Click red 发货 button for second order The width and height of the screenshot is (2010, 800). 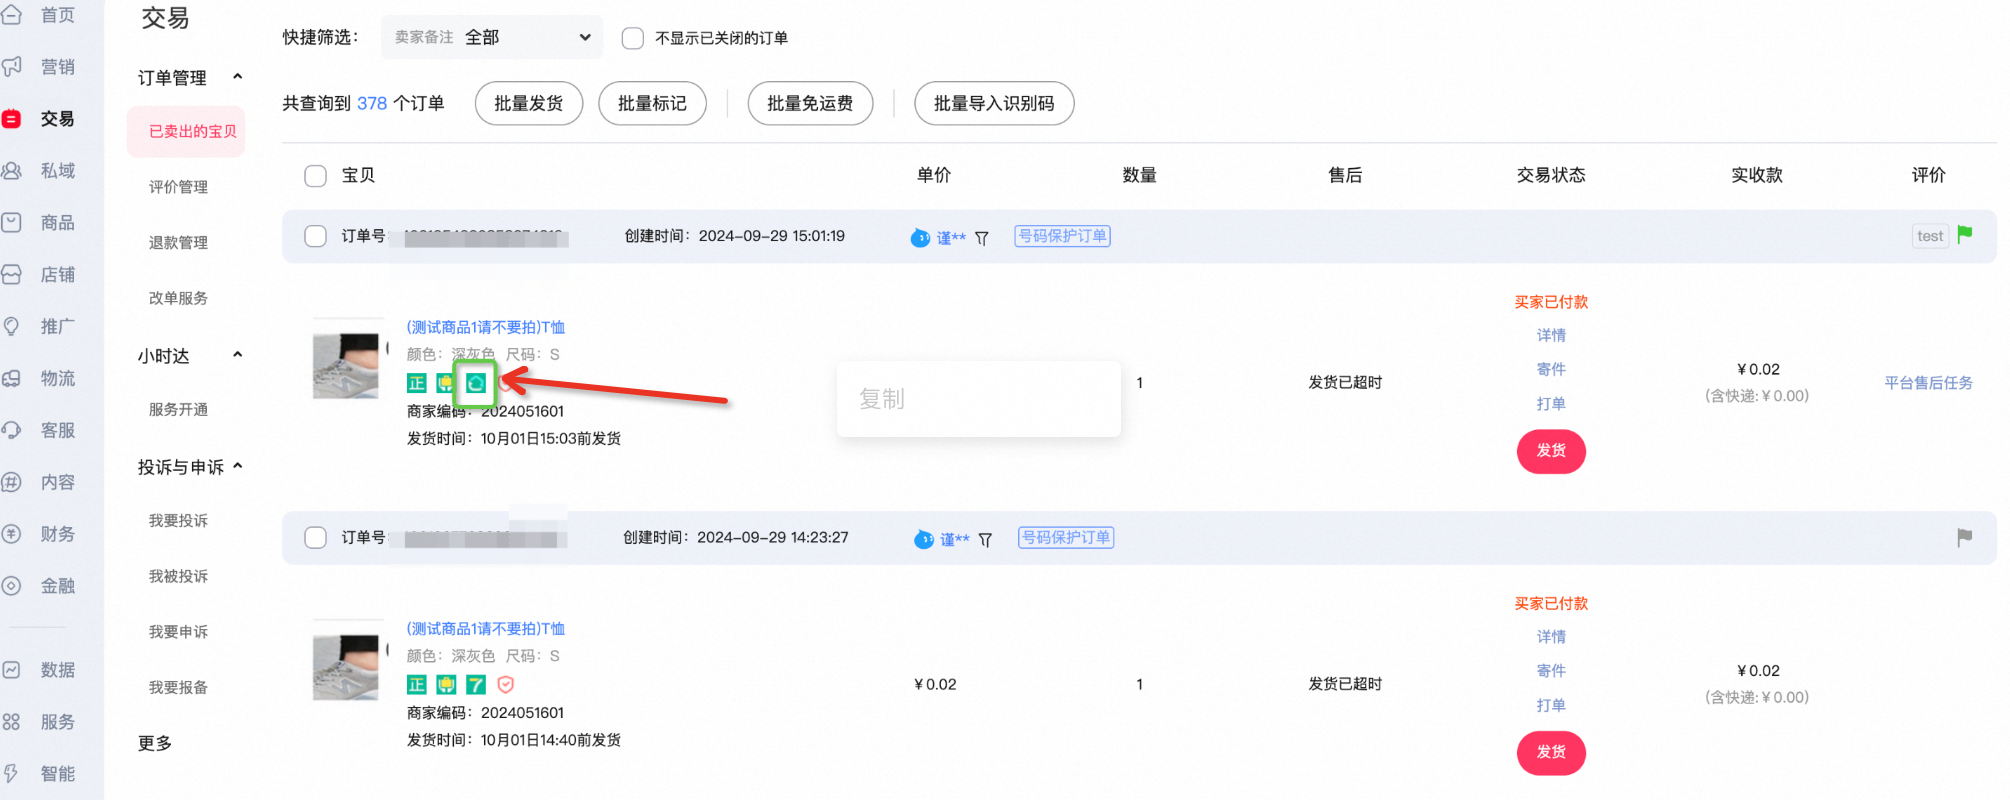(1551, 753)
